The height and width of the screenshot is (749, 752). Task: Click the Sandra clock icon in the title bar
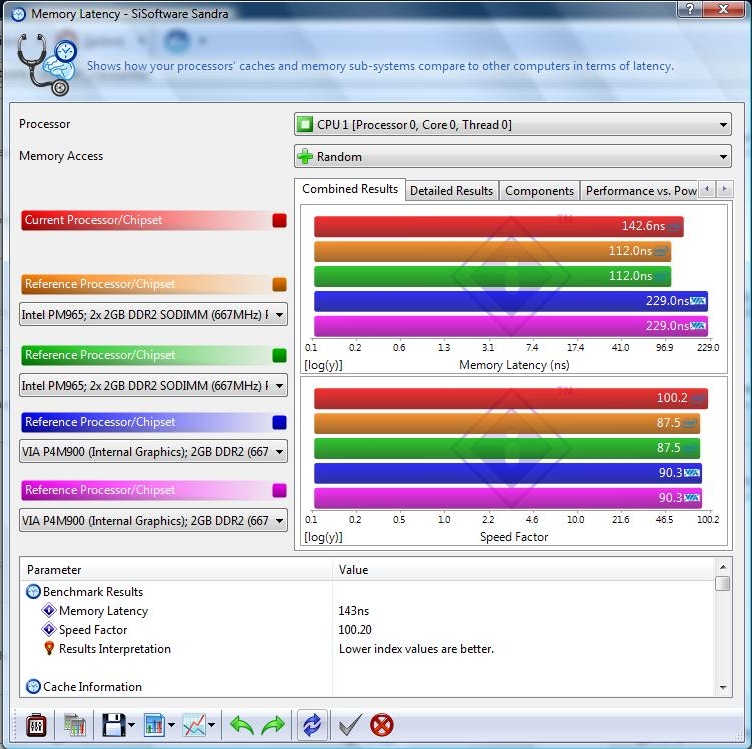pos(18,14)
